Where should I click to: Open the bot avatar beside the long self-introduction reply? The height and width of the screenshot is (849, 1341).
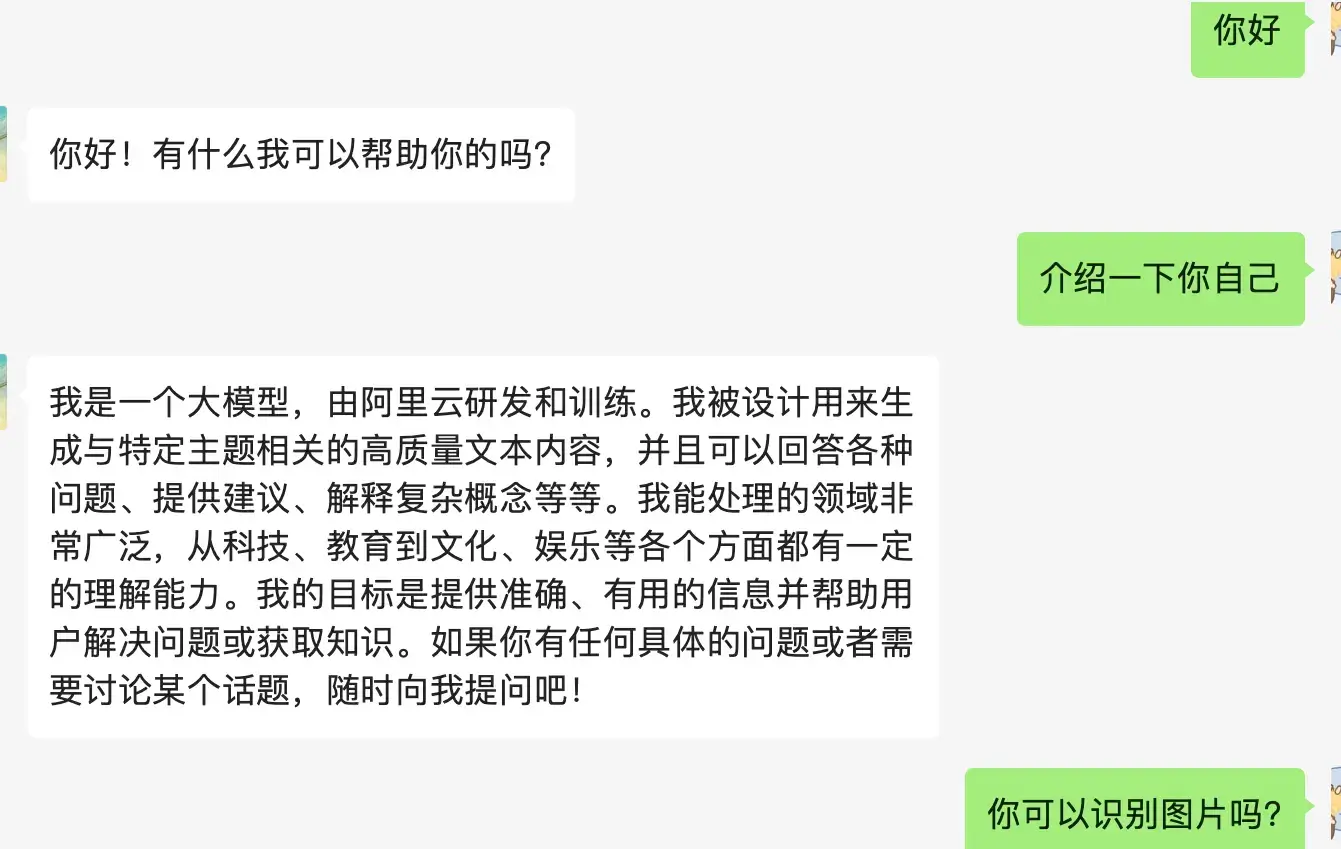(x=3, y=392)
